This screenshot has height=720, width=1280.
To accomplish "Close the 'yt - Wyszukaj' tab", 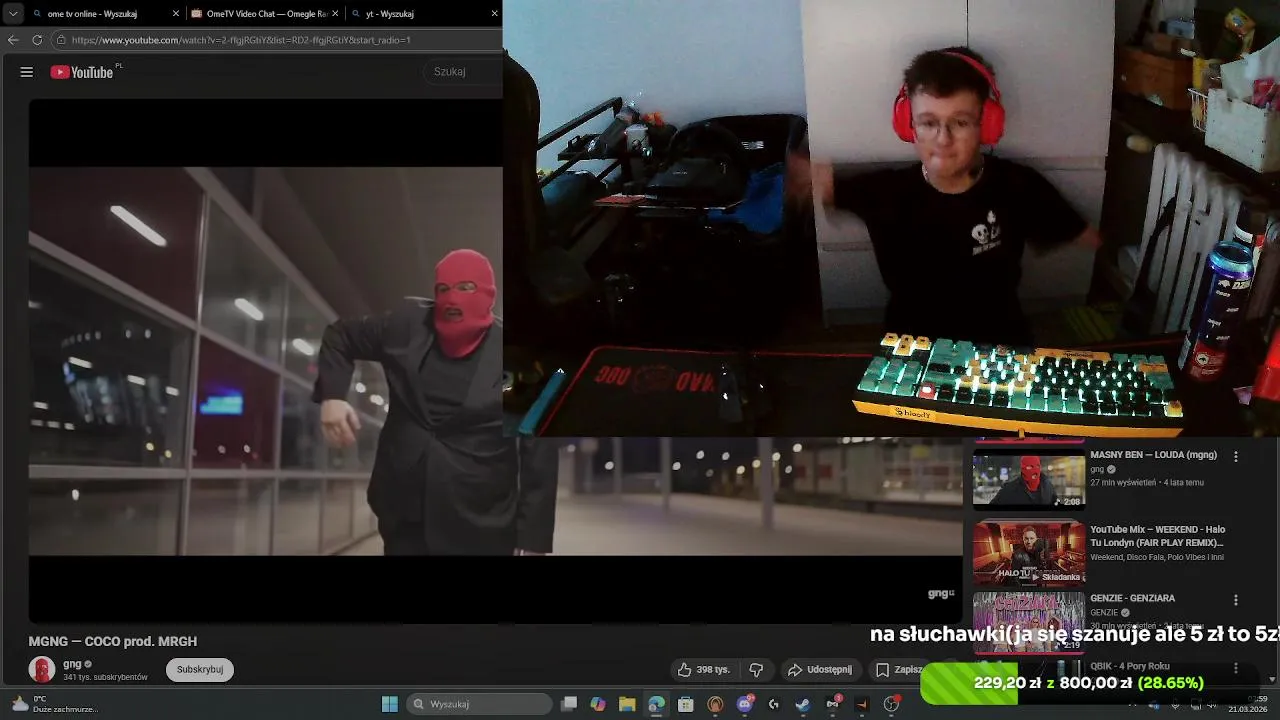I will pos(494,14).
